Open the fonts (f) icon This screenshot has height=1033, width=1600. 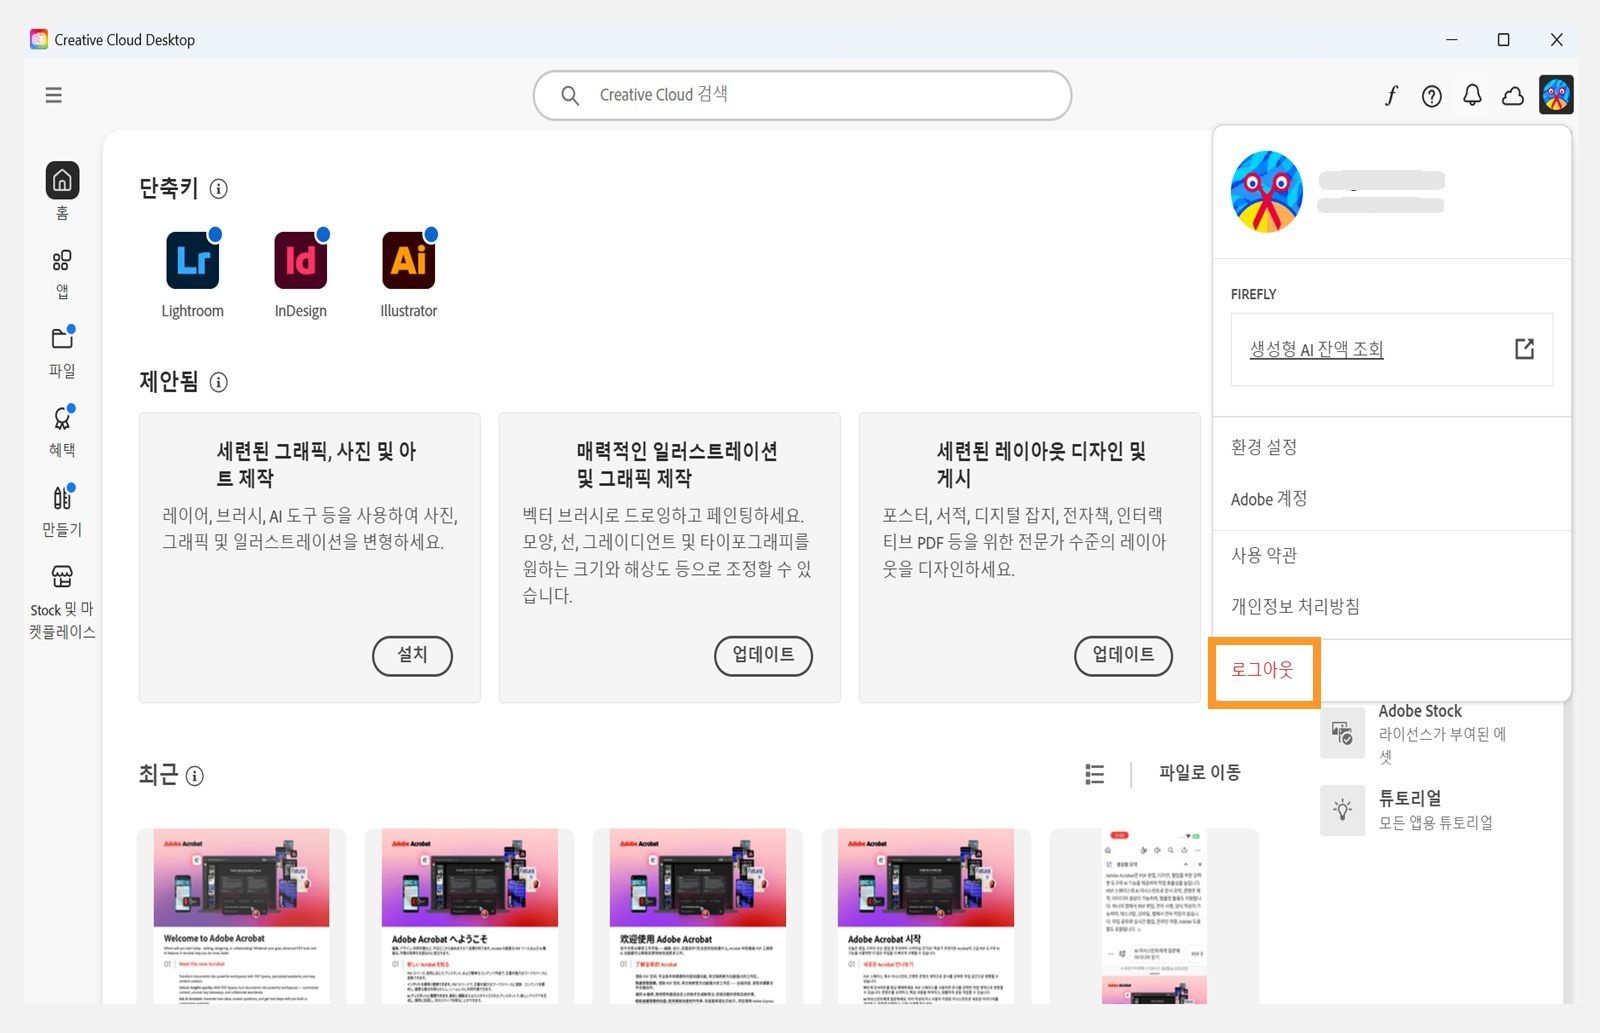(1391, 95)
